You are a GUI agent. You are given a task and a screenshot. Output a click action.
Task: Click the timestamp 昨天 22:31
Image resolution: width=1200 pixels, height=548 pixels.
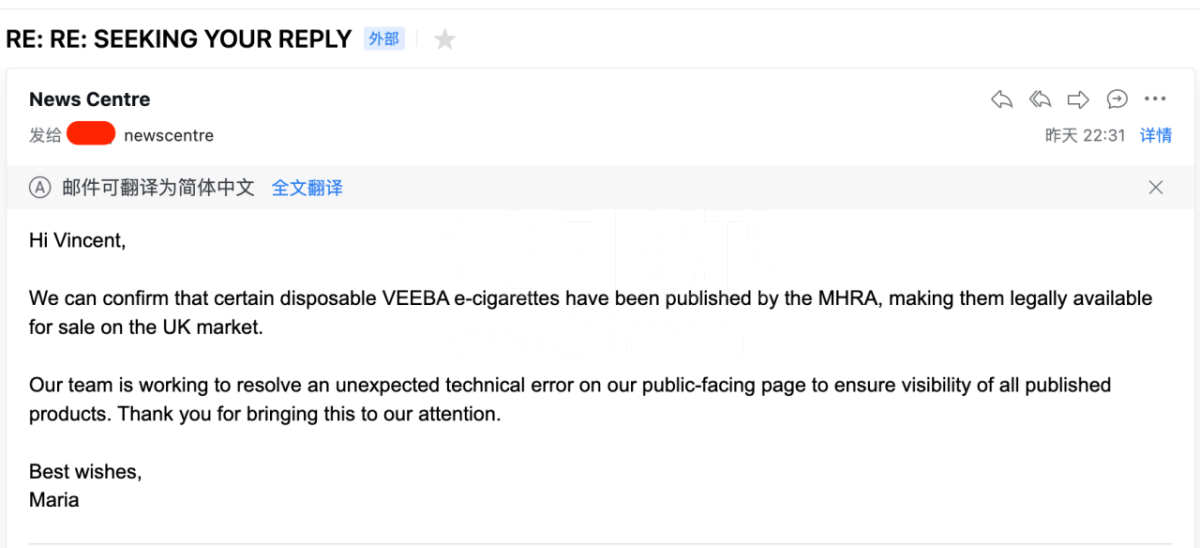click(1085, 135)
